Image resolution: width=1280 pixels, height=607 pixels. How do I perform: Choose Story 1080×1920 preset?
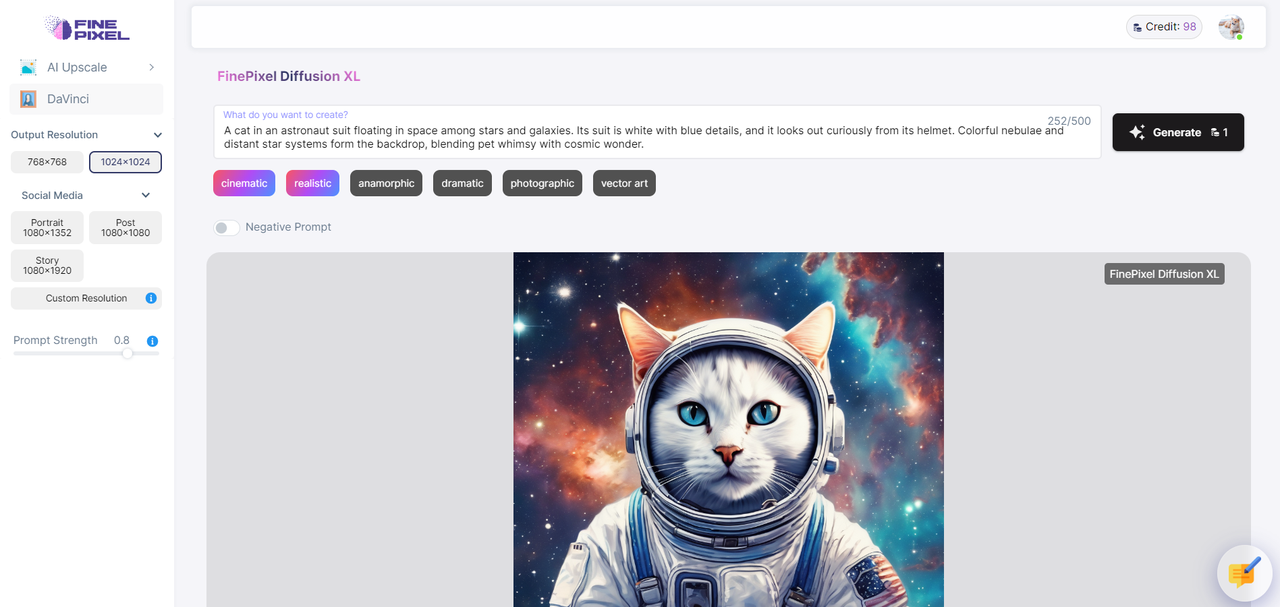(x=47, y=266)
